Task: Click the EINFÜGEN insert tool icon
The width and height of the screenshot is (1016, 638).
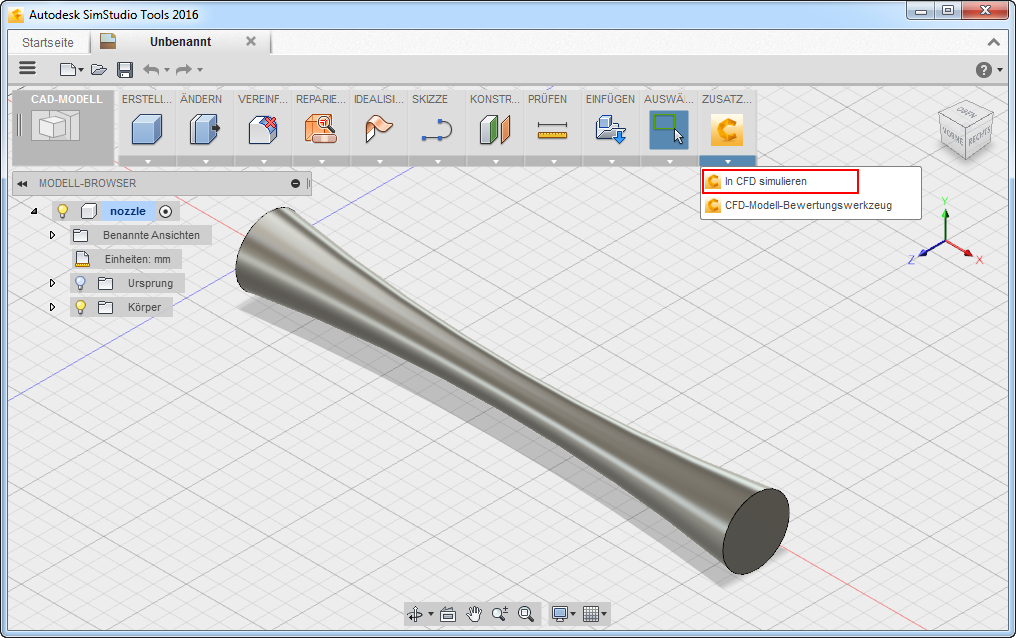Action: pyautogui.click(x=611, y=129)
